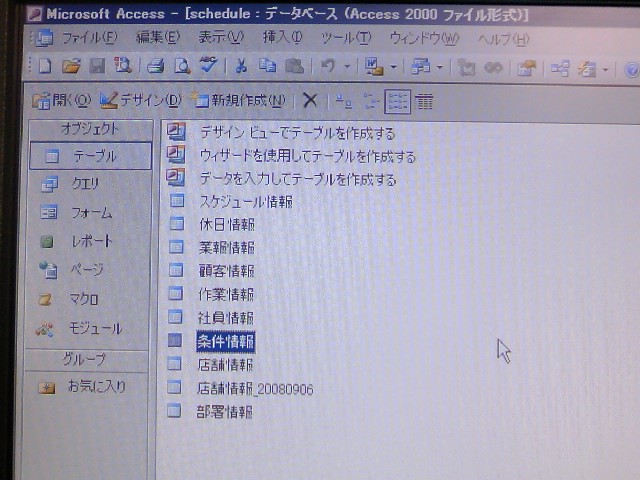Click the New document toolbar icon
The width and height of the screenshot is (640, 480).
45,66
